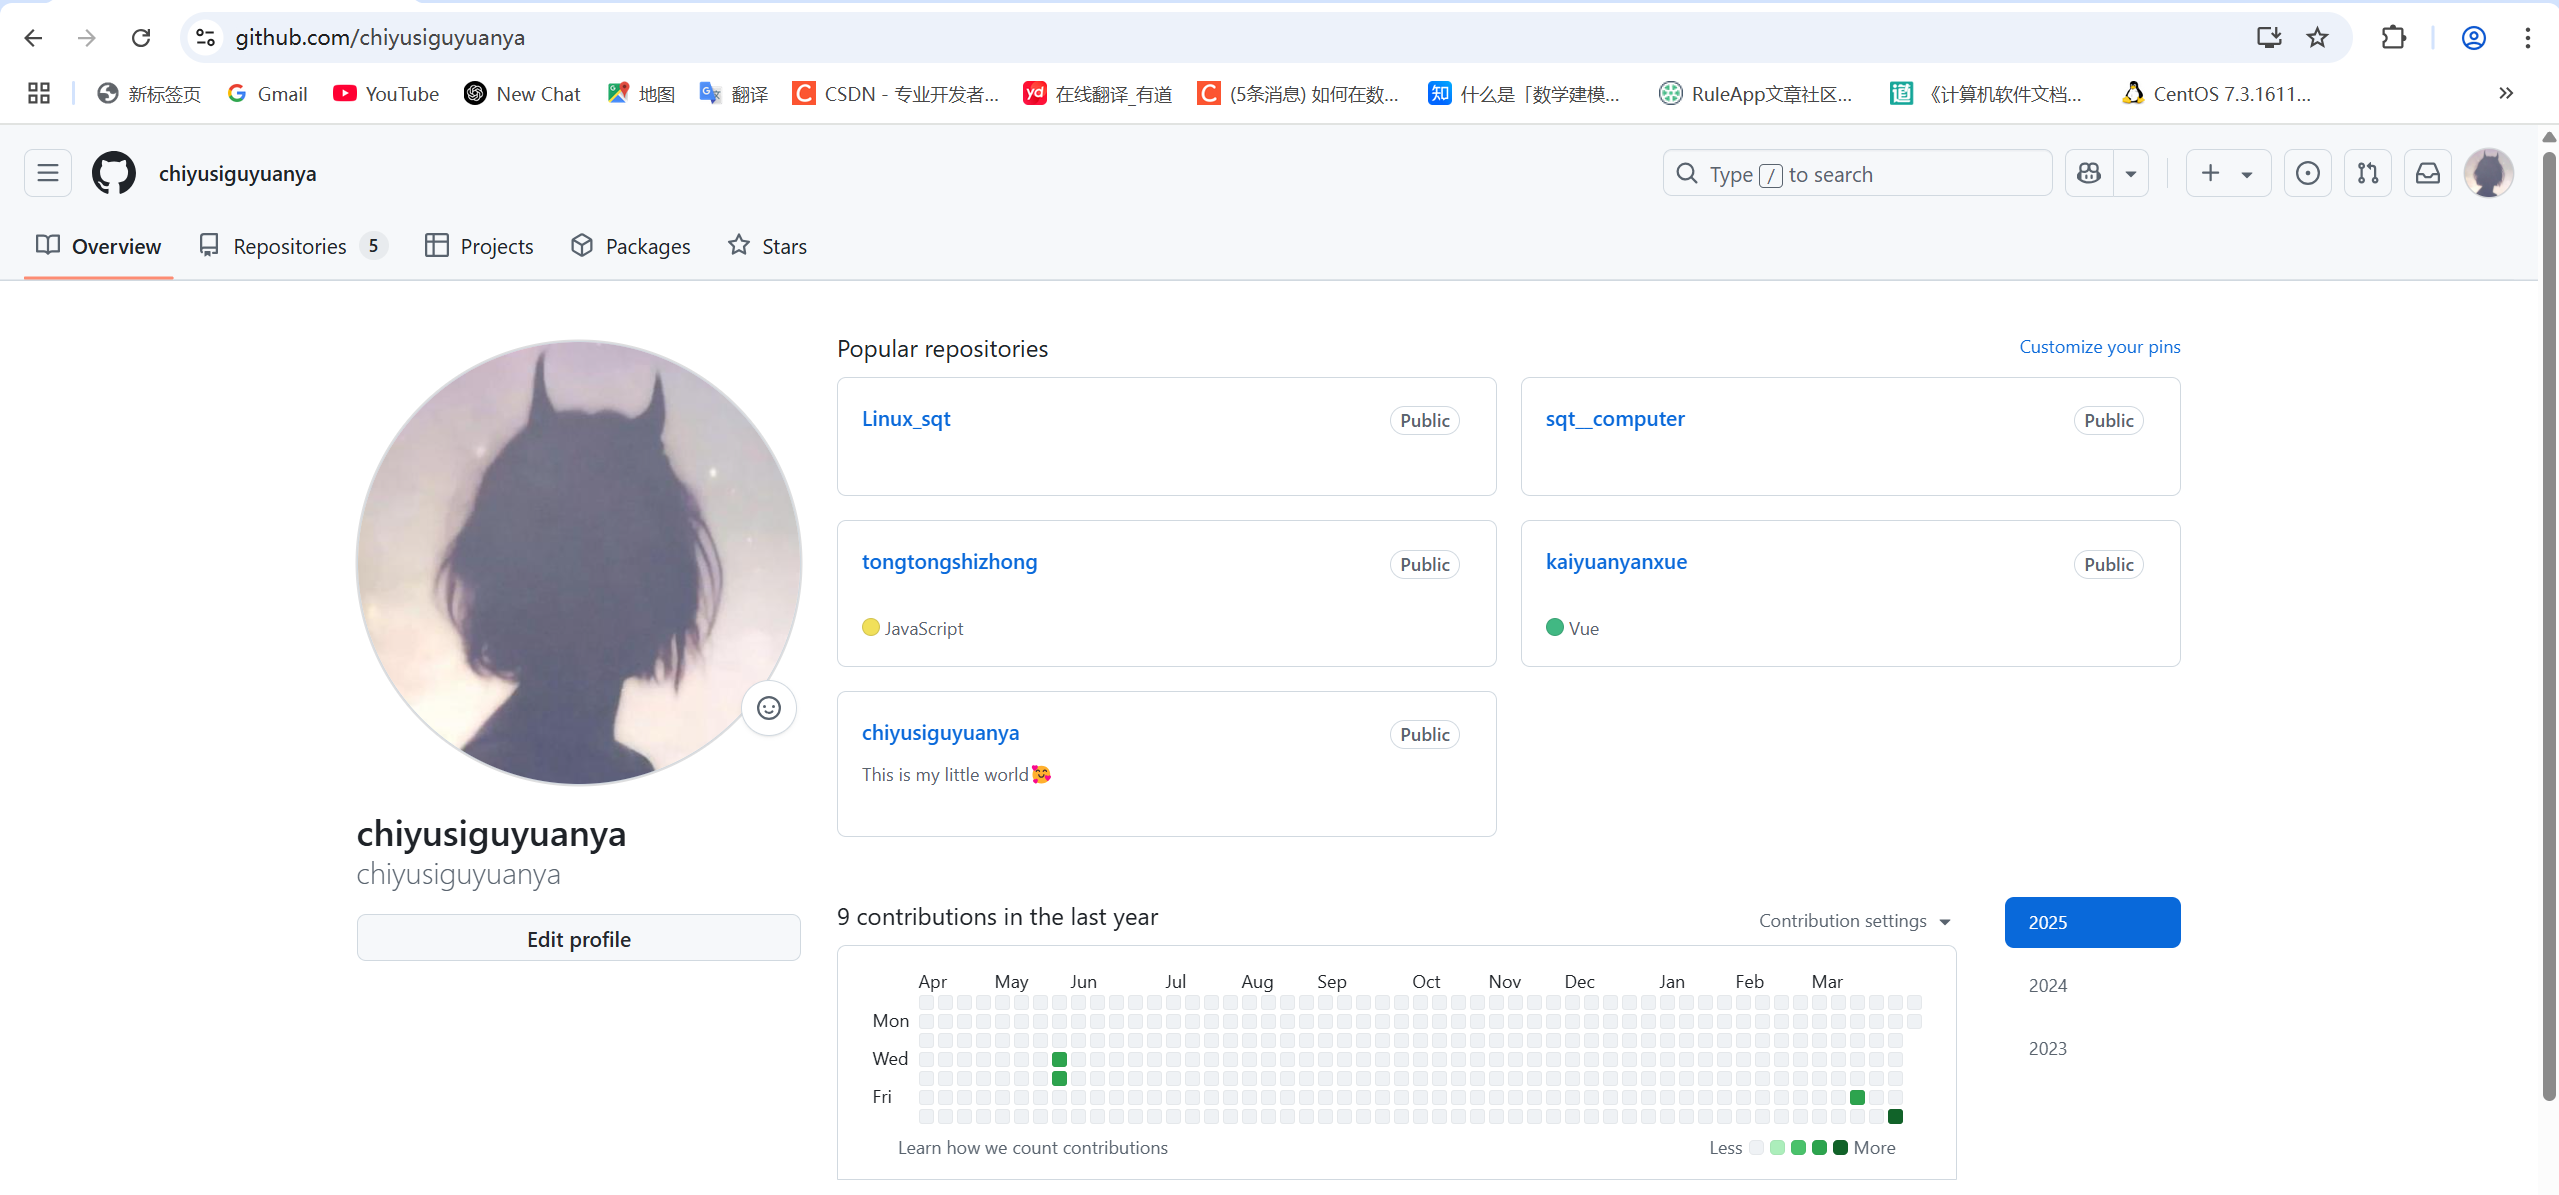Screen dimensions: 2559x1195
Task: Switch to the Repositories tab
Action: (289, 246)
